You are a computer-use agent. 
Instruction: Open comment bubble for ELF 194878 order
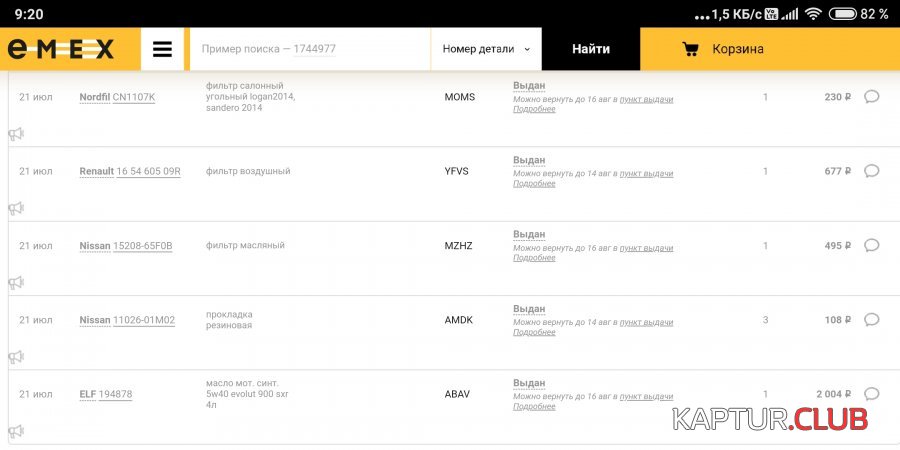[871, 394]
